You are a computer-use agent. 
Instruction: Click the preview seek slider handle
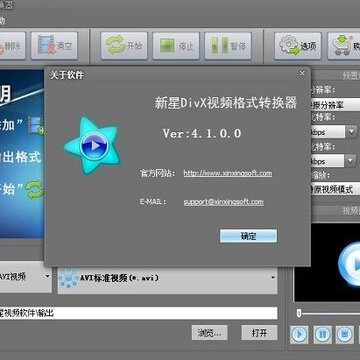coord(299,313)
